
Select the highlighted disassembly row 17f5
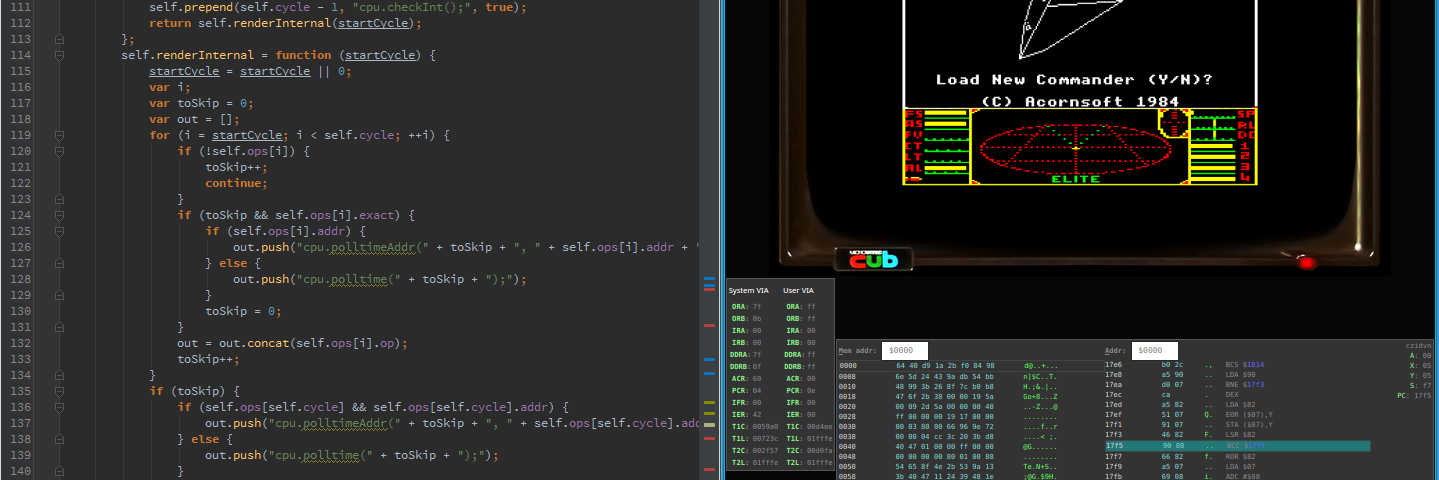(1237, 446)
